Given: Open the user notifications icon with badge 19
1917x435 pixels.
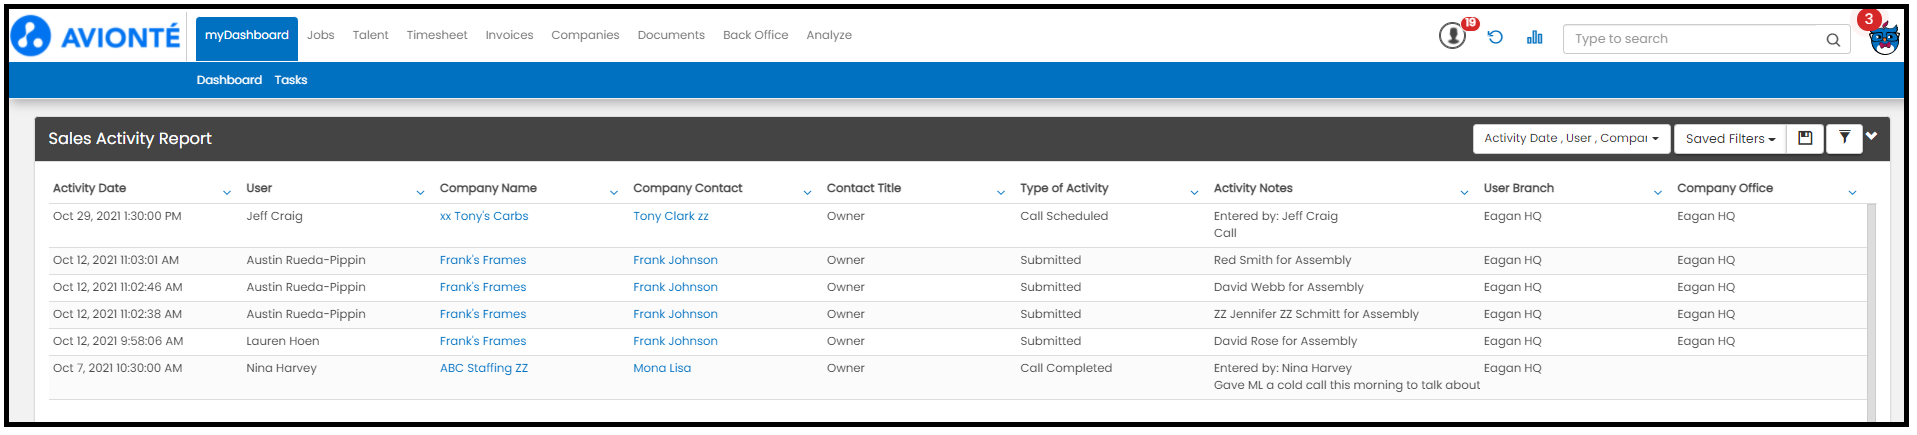Looking at the screenshot, I should 1452,36.
